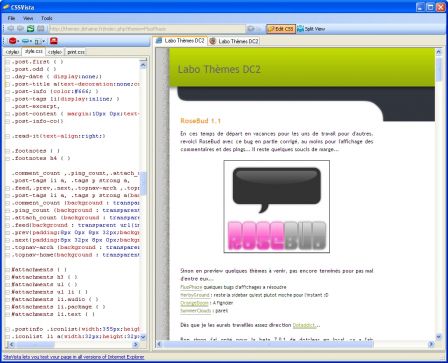Open the Tools menu
This screenshot has width=448, height=363.
[x=47, y=18]
